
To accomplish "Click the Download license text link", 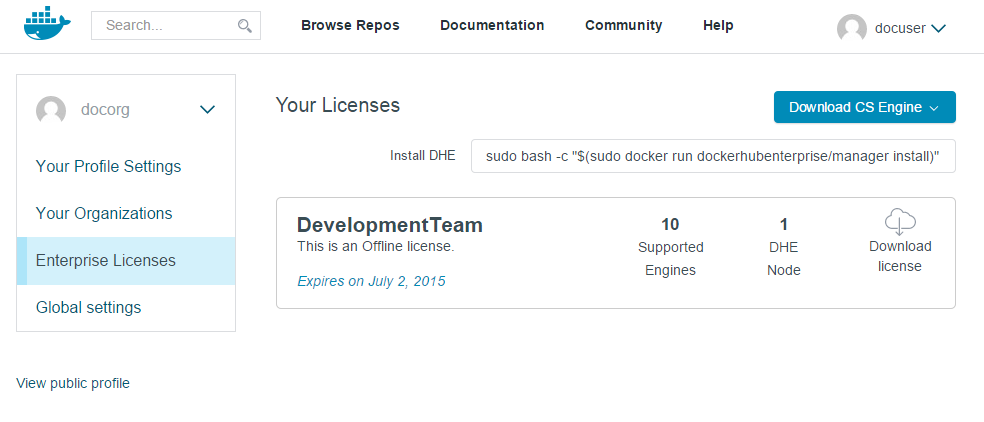I will pos(900,256).
